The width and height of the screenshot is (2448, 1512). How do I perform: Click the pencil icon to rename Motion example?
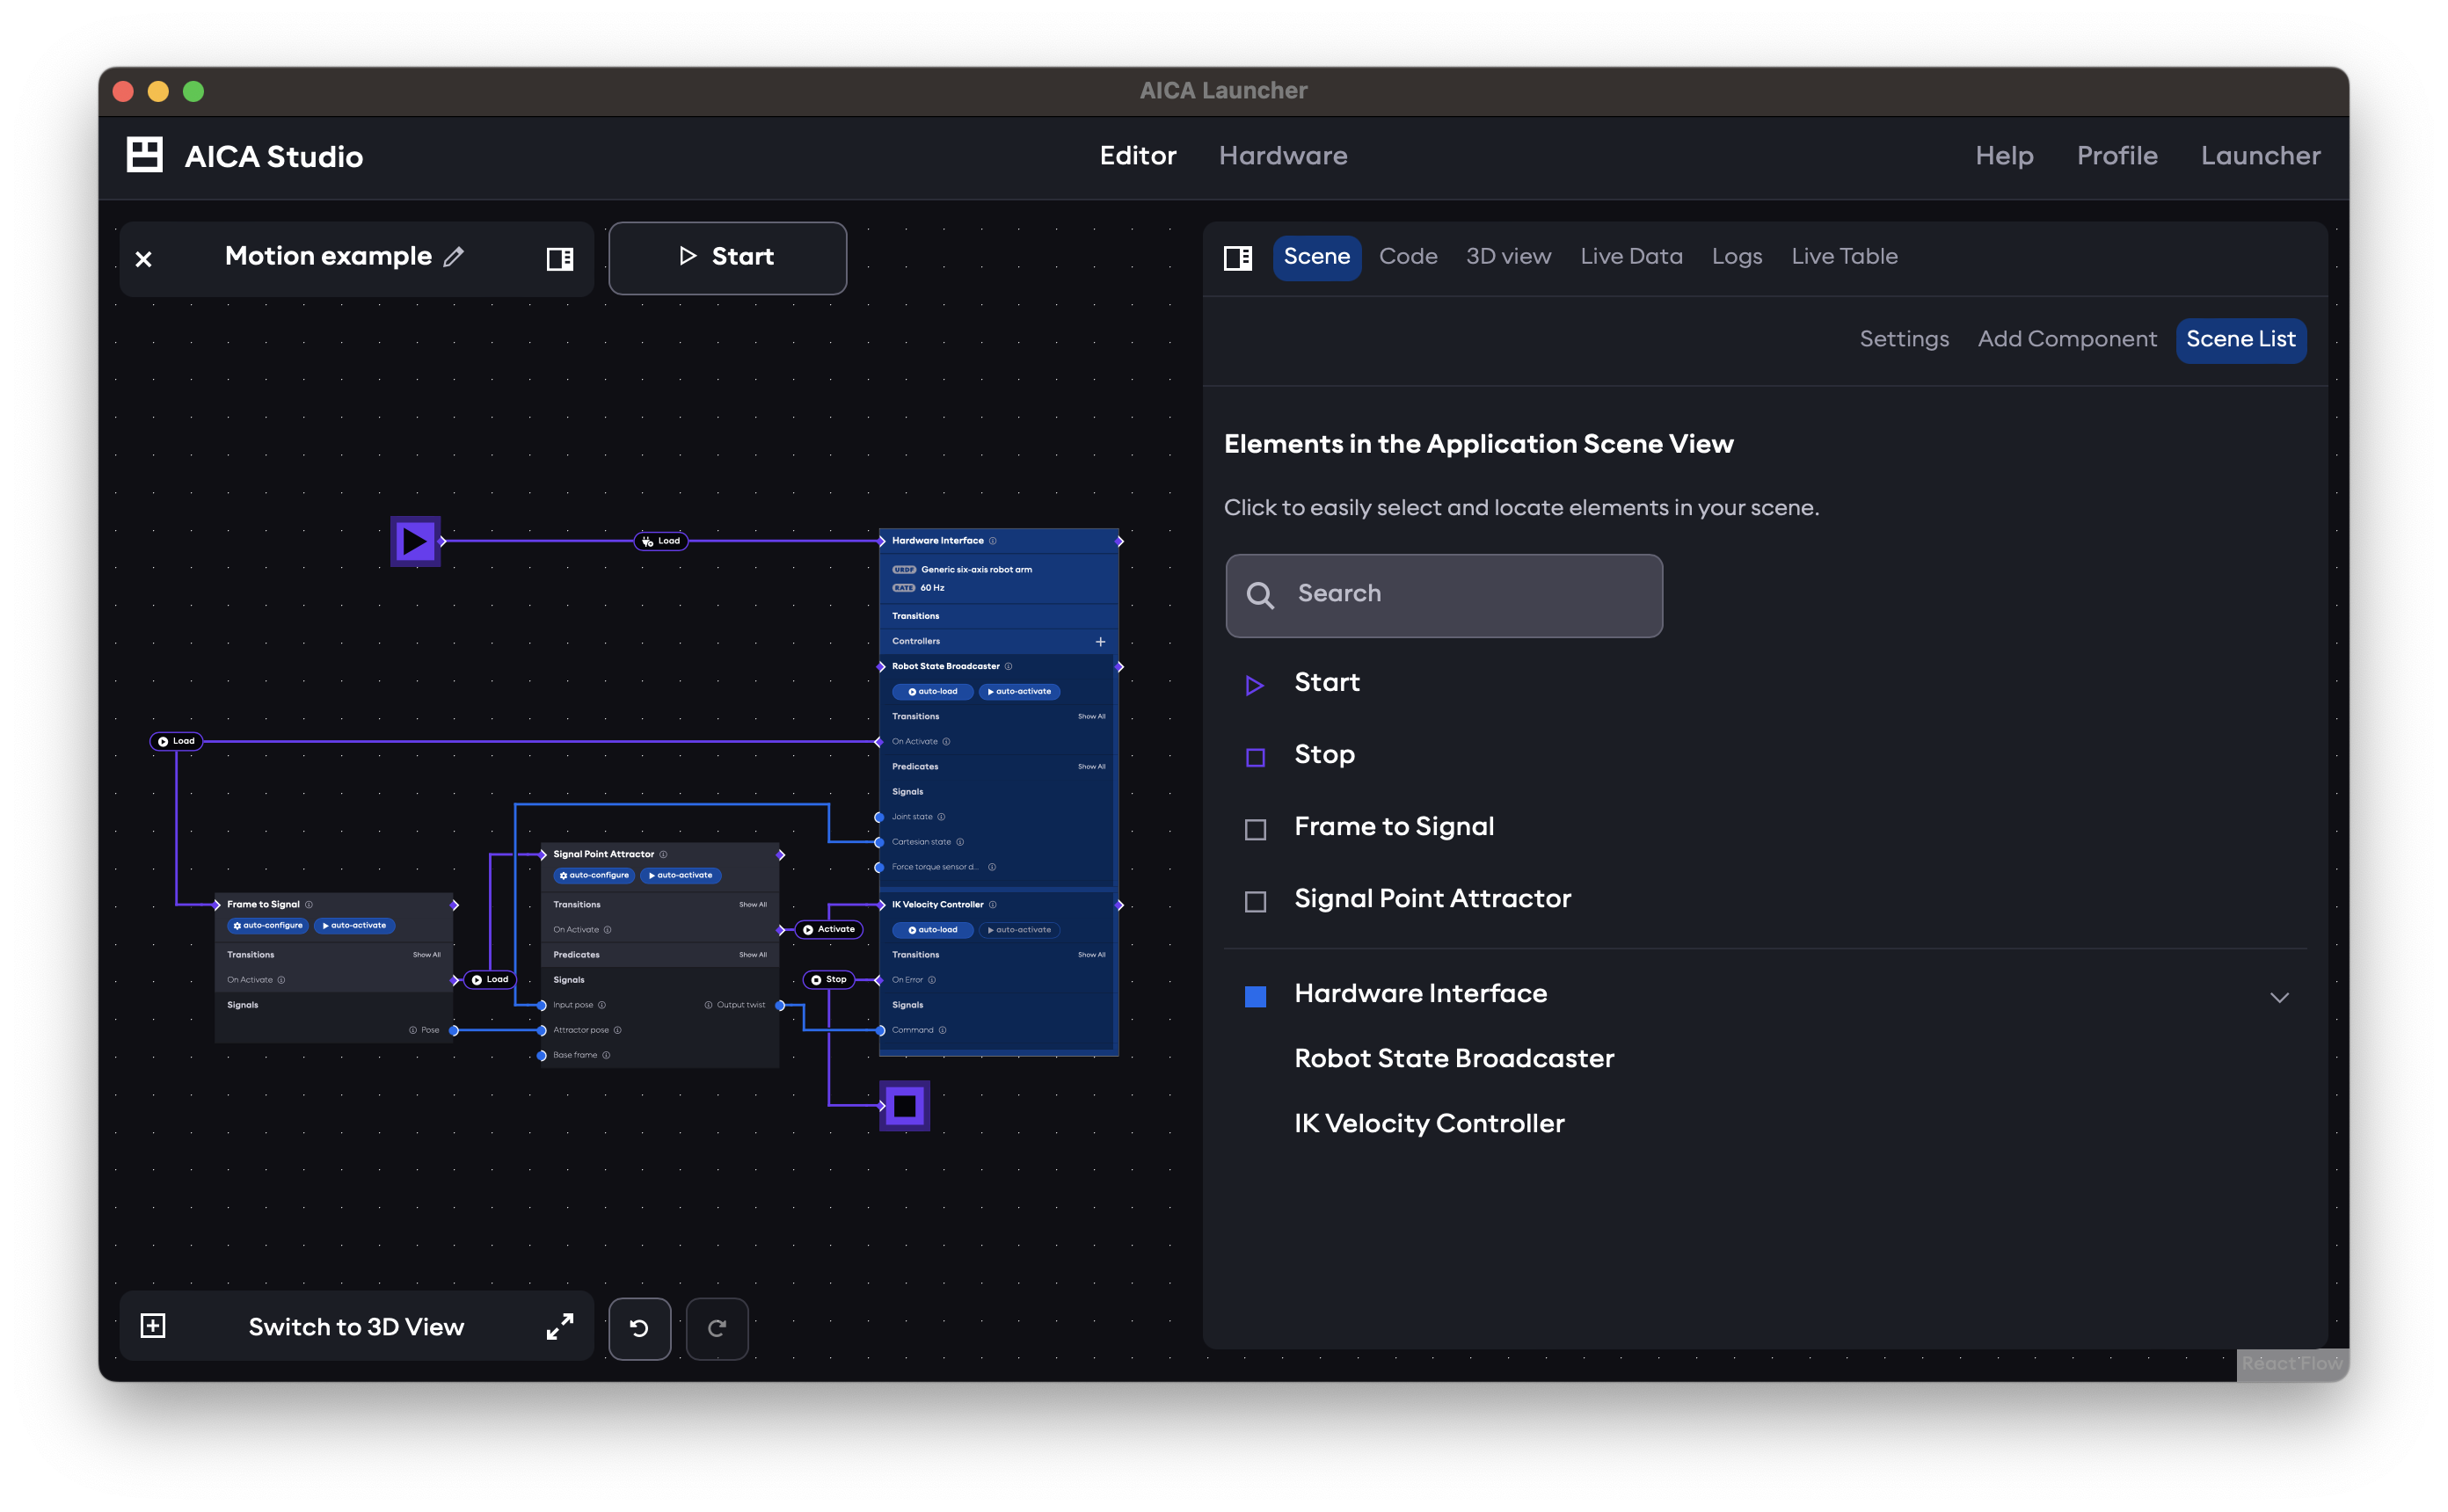[453, 257]
